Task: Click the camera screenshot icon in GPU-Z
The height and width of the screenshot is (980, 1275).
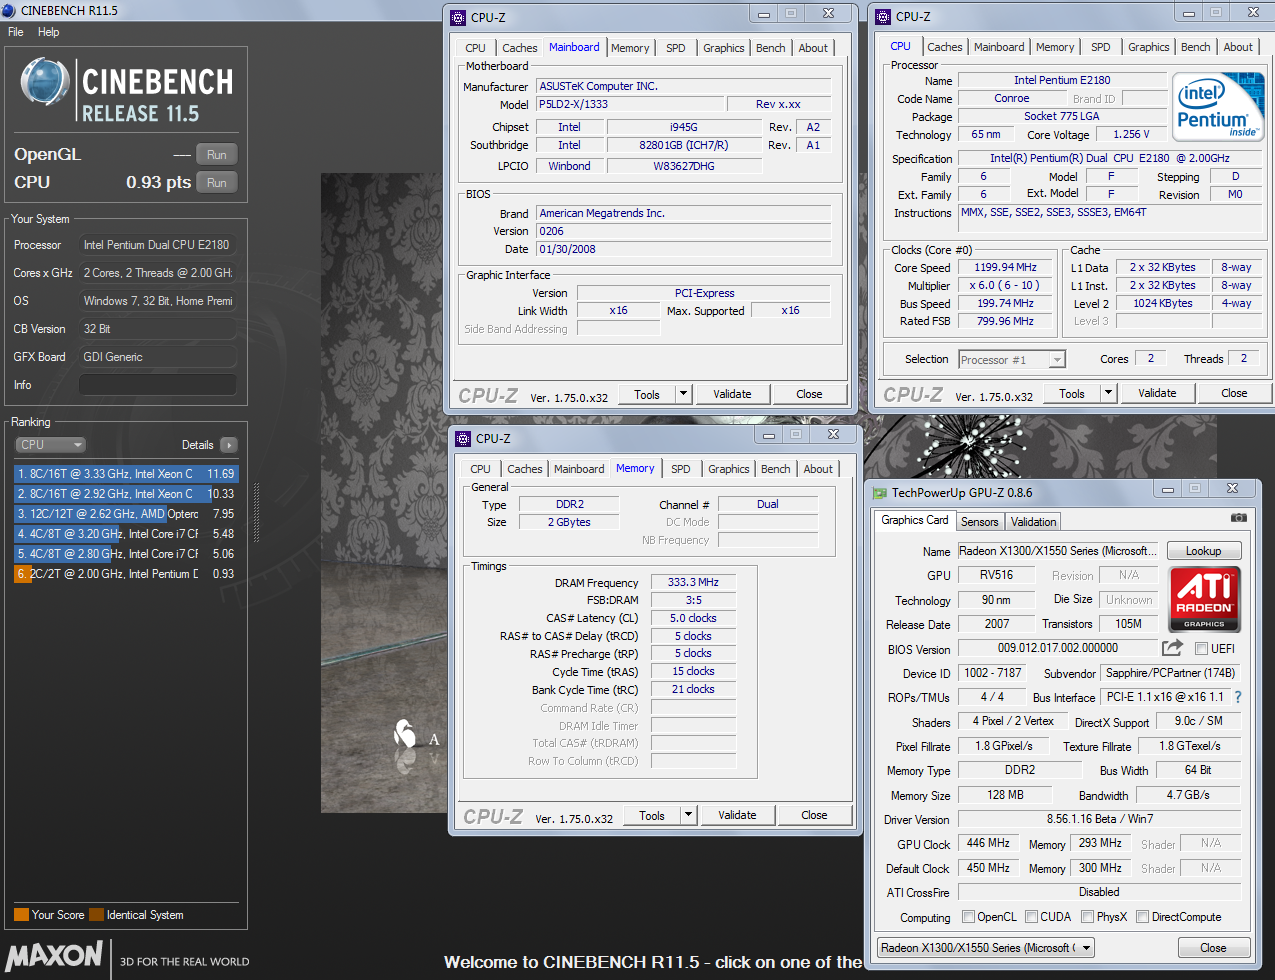Action: 1238,518
